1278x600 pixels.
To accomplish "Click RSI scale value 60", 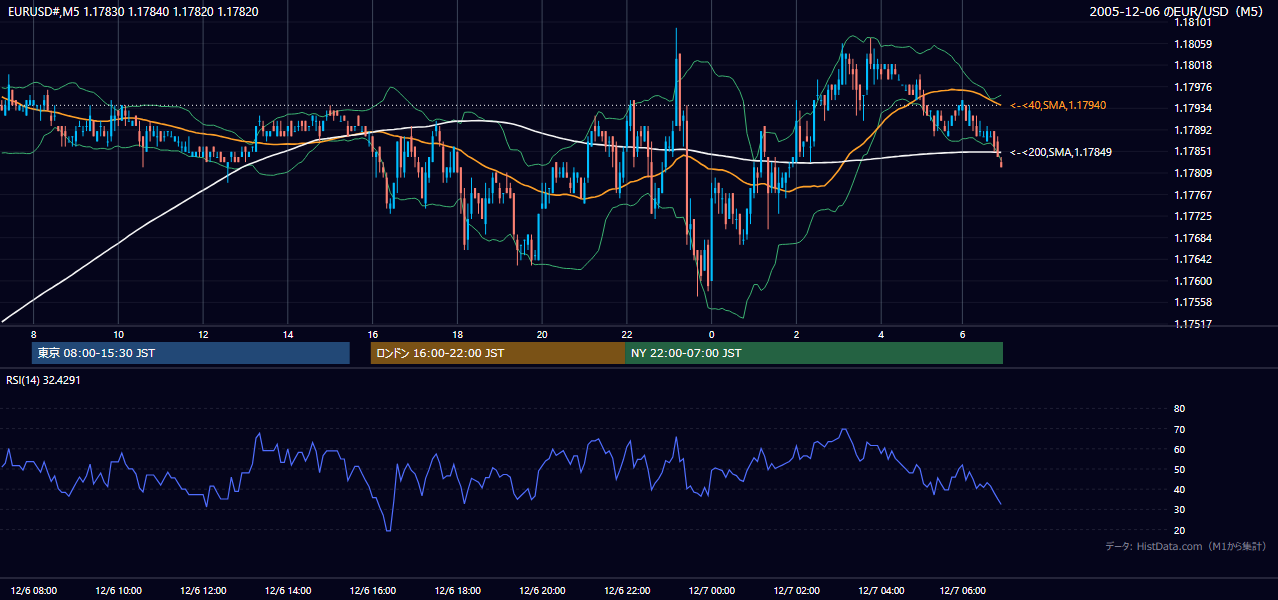I will coord(1179,450).
